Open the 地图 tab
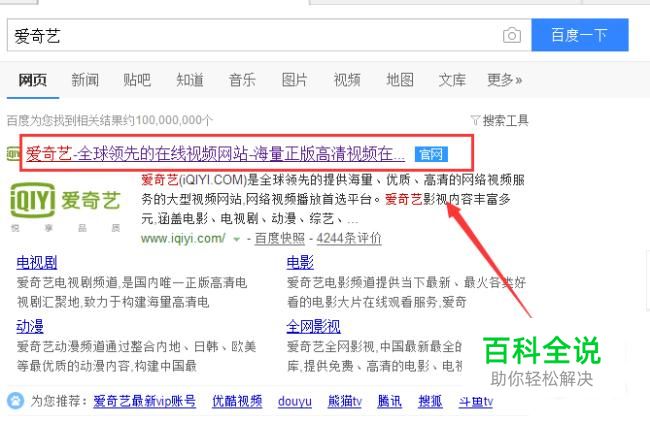Viewport: 650px width, 422px height. click(x=400, y=80)
